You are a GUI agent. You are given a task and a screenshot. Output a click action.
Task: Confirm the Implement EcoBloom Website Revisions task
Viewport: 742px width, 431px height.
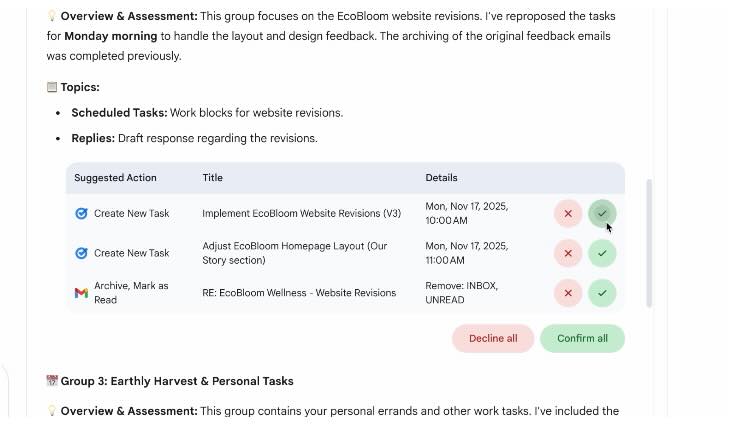[x=602, y=213]
